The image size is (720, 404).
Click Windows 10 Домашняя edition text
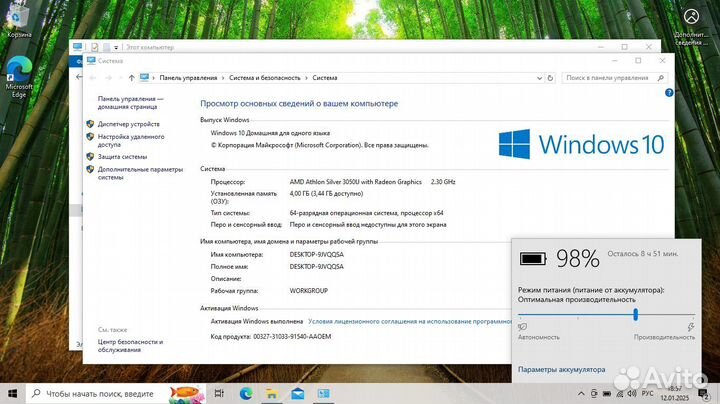[x=270, y=133]
